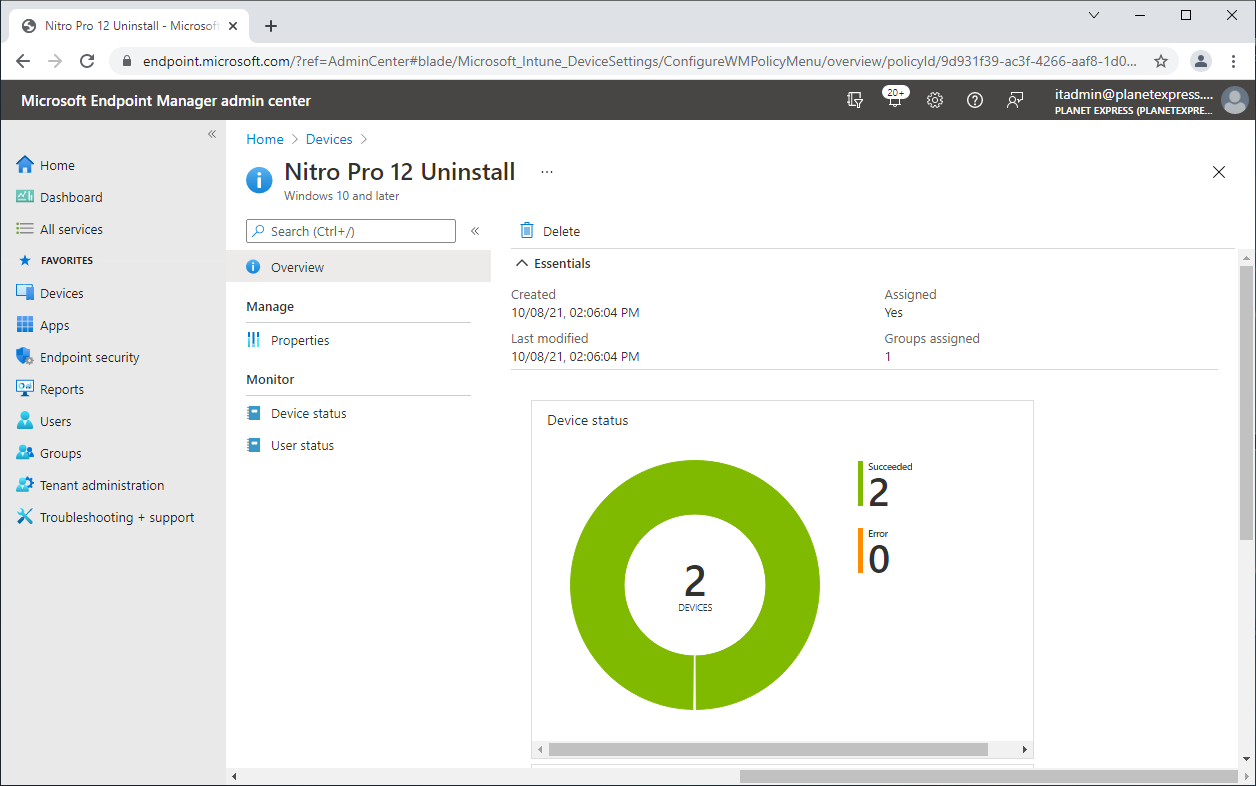
Task: Open Home in the left sidebar
Action: click(x=57, y=165)
